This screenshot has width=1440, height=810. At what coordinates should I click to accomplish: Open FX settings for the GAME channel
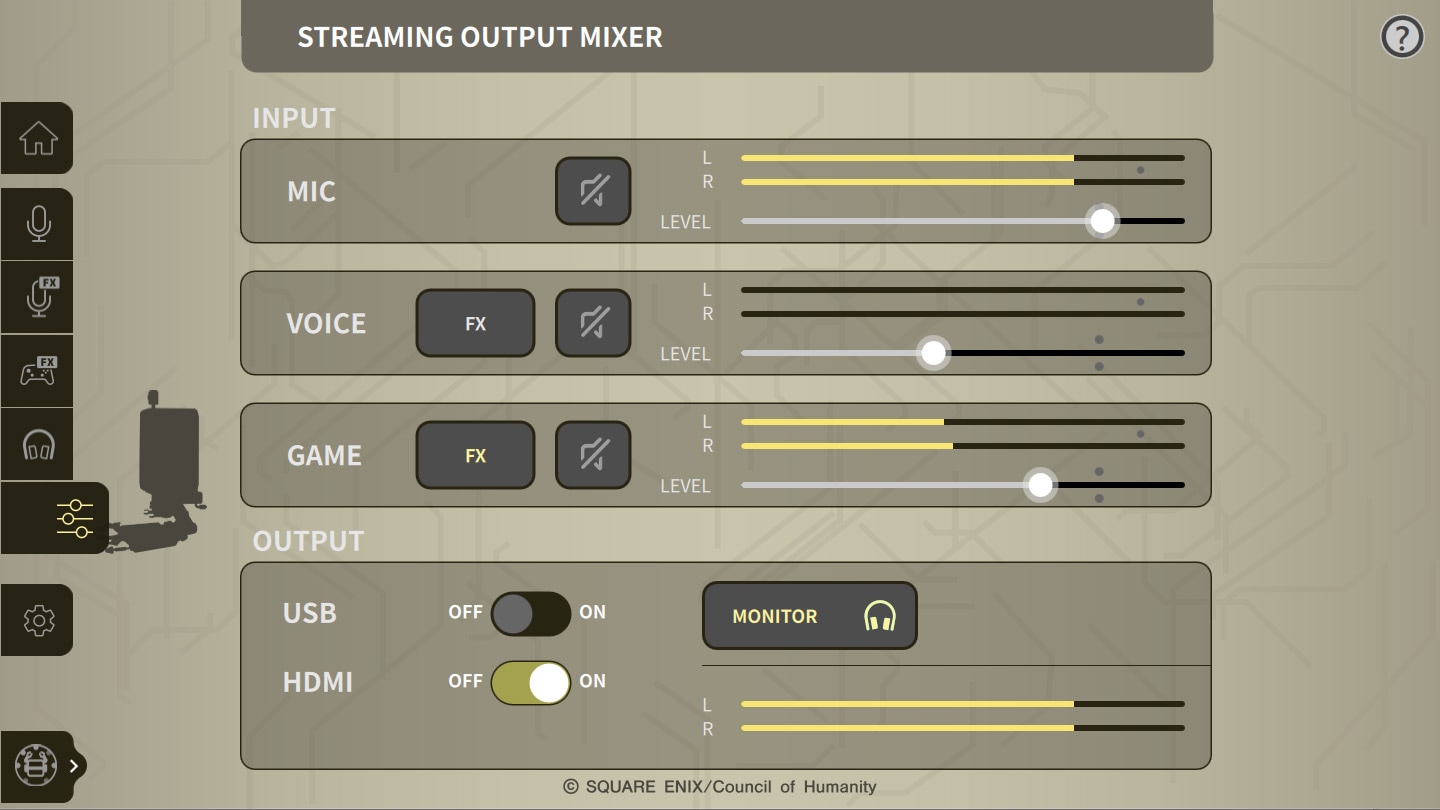point(475,455)
